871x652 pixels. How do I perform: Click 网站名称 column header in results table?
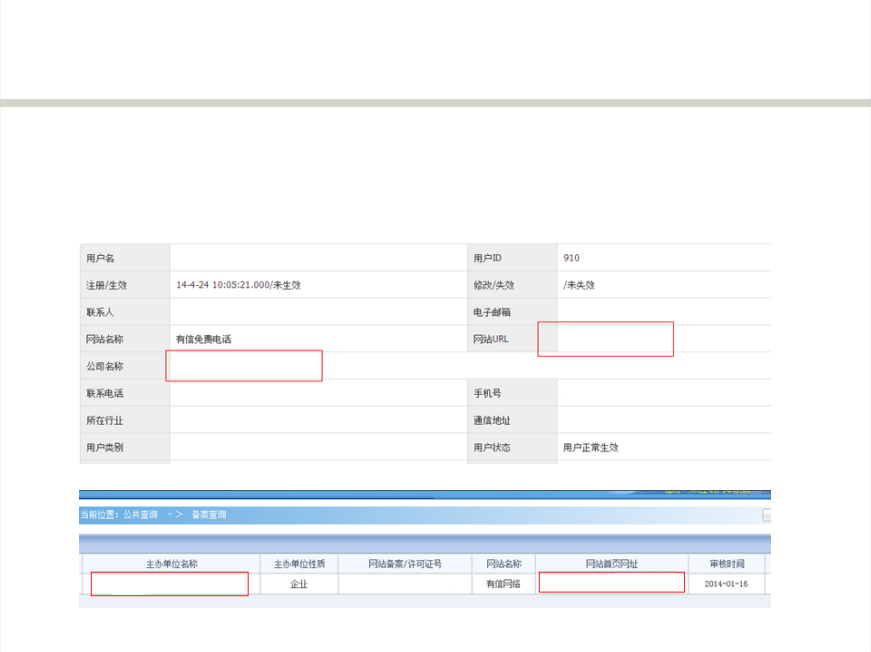pos(504,564)
